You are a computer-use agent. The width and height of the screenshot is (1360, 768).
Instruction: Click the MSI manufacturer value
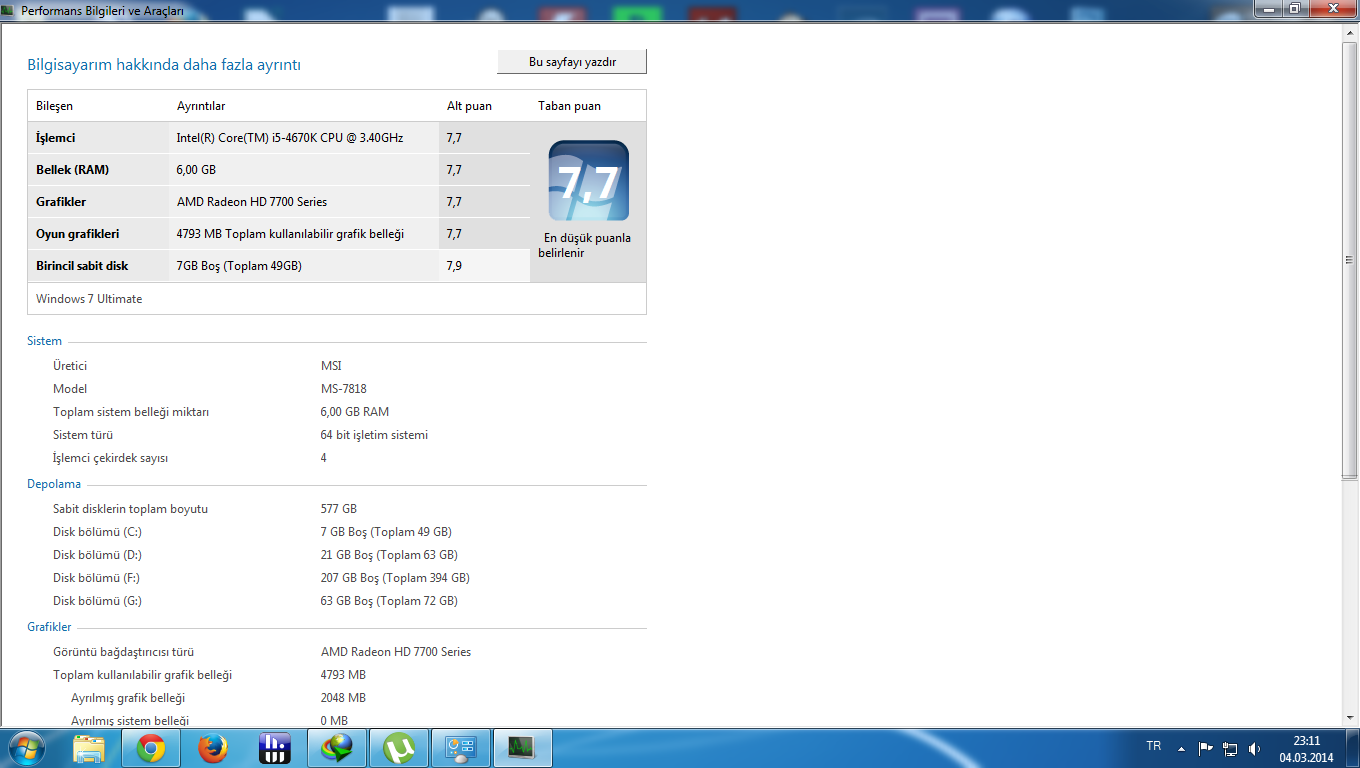coord(331,366)
